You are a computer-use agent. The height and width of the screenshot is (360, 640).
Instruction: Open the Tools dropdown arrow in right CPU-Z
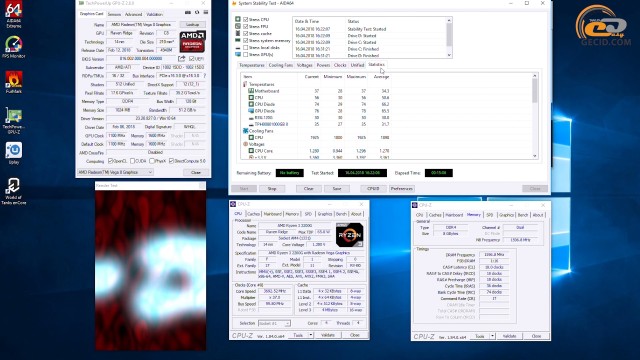tap(492, 336)
